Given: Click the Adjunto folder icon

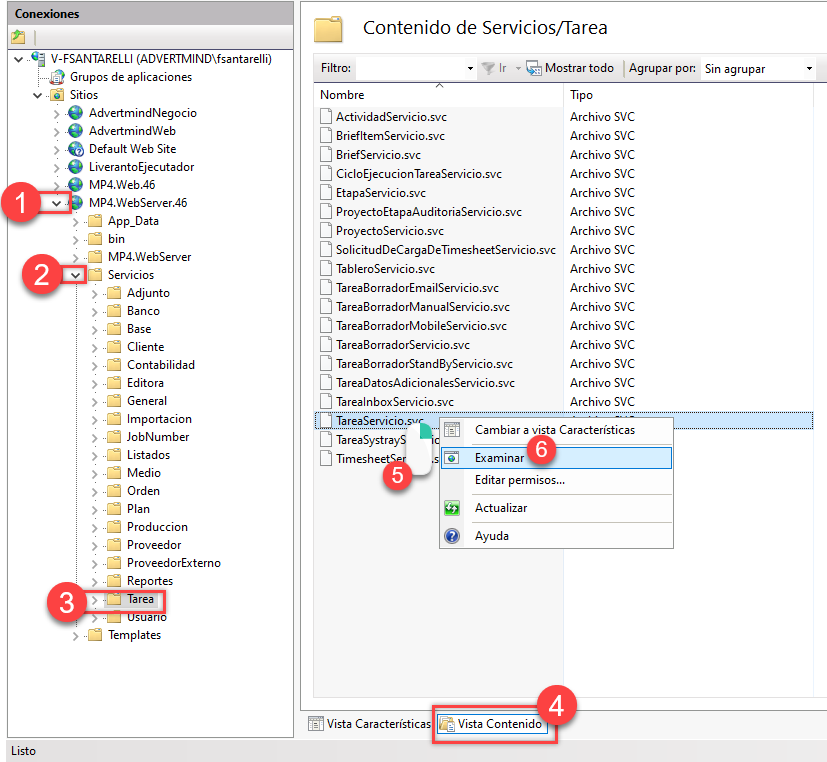Looking at the screenshot, I should click(114, 293).
